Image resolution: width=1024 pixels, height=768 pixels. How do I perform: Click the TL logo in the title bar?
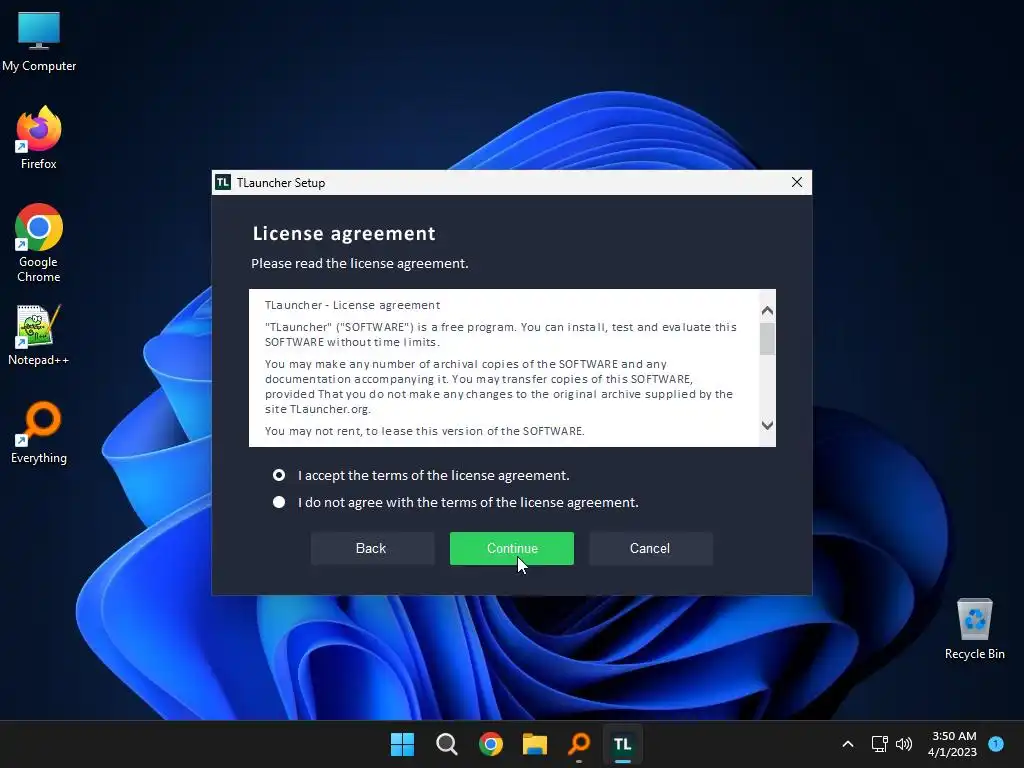click(x=223, y=182)
